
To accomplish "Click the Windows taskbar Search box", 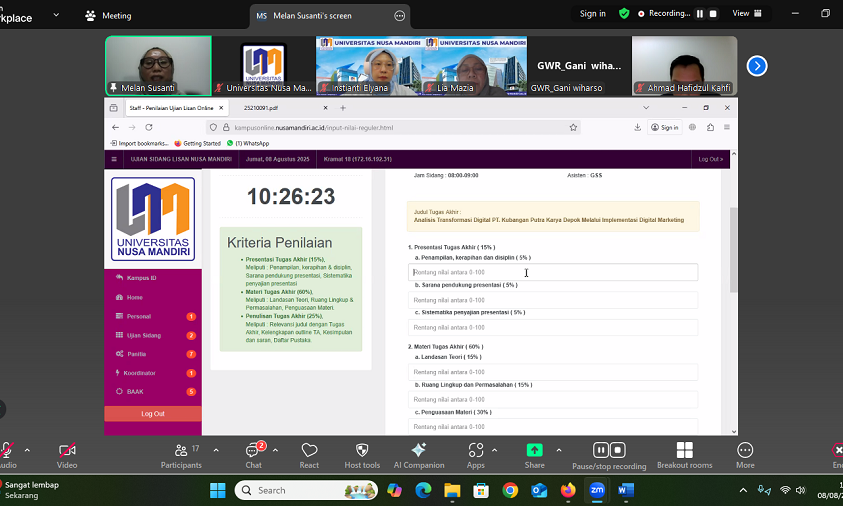I will [x=306, y=490].
